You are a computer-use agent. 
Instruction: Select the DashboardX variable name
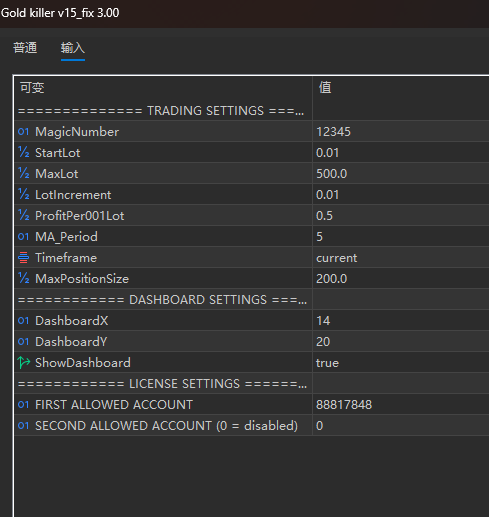72,321
